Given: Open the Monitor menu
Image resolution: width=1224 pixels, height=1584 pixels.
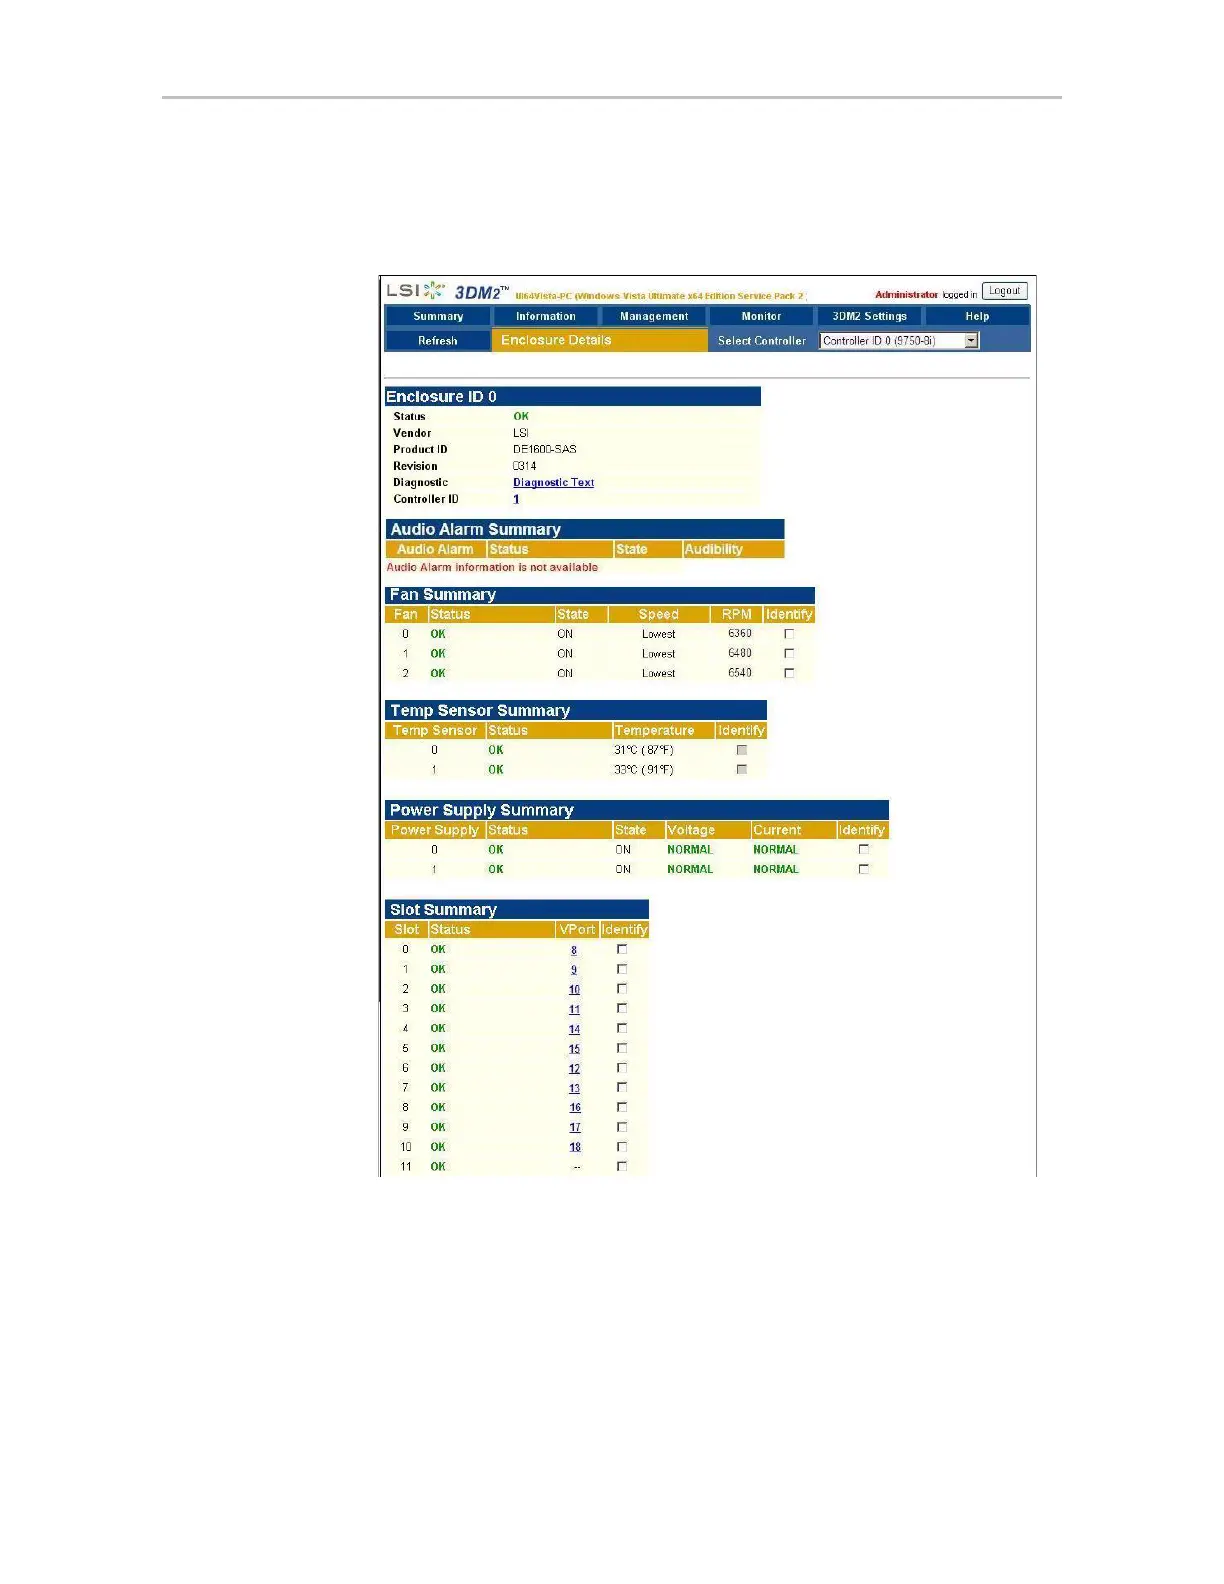Looking at the screenshot, I should (761, 316).
